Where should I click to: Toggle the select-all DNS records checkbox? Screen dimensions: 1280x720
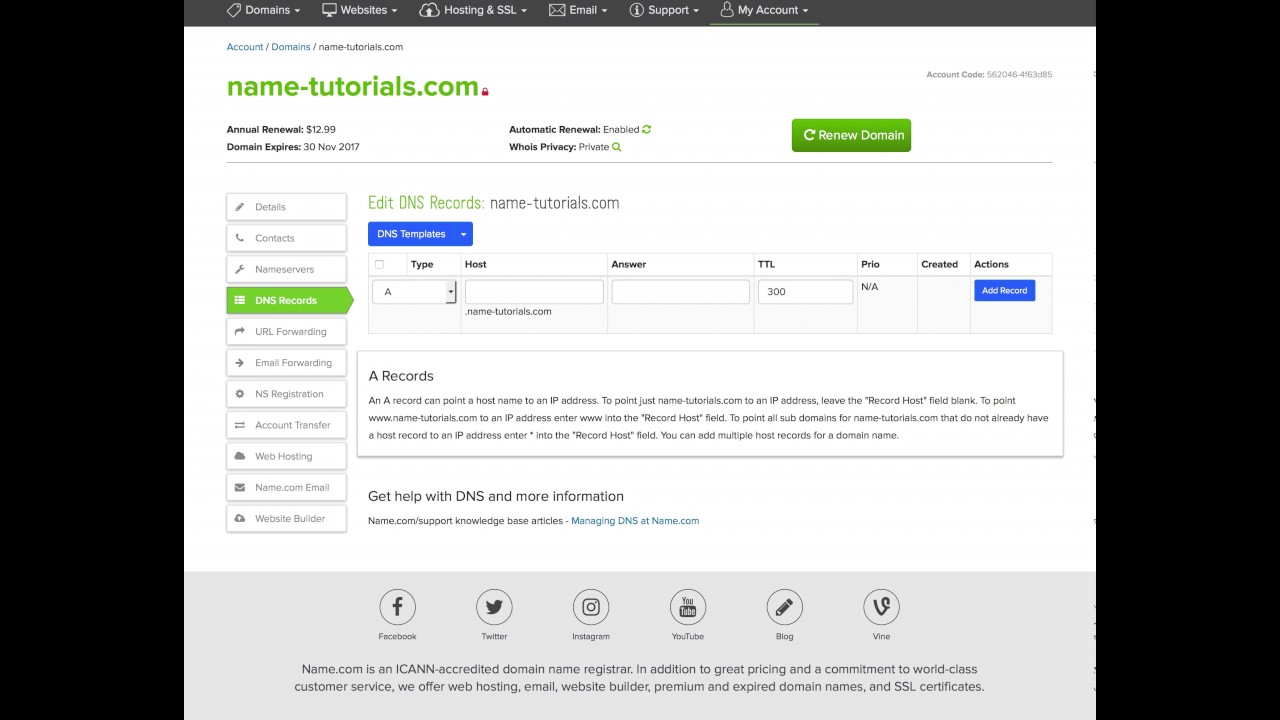click(x=379, y=264)
